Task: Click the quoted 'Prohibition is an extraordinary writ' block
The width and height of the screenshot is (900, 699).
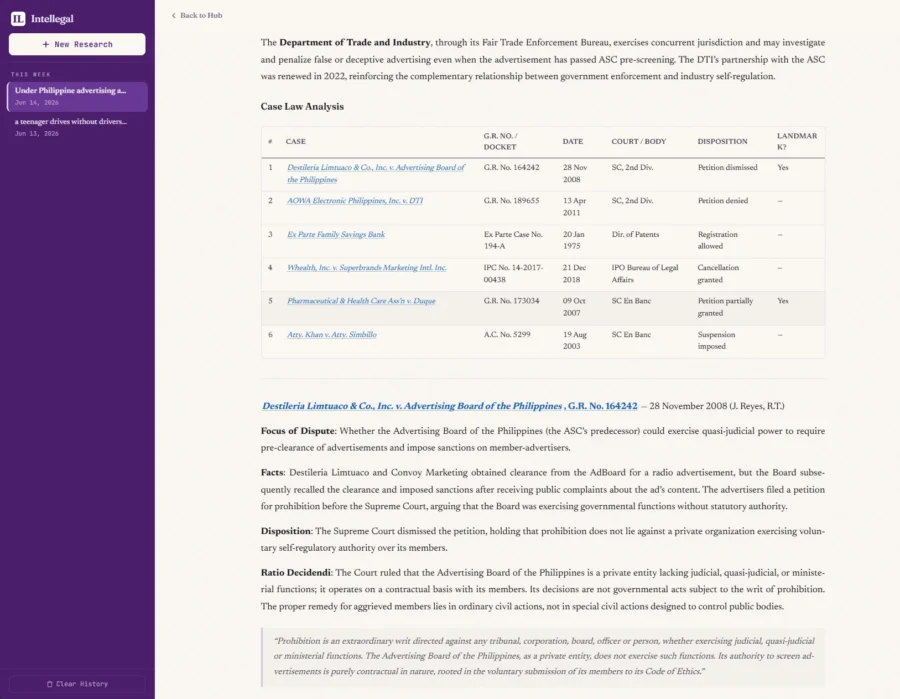Action: click(543, 657)
